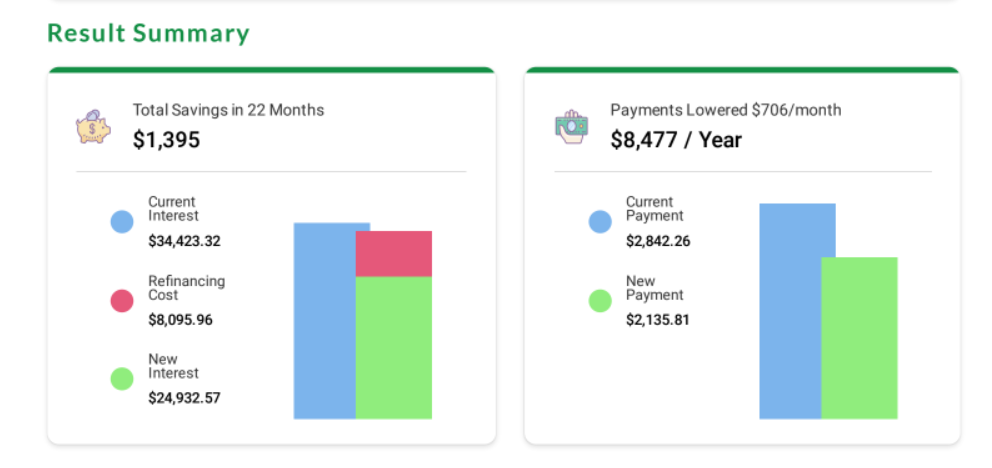Viewport: 992px width, 468px height.
Task: Click the blue Current Payment bar
Action: coord(790,311)
